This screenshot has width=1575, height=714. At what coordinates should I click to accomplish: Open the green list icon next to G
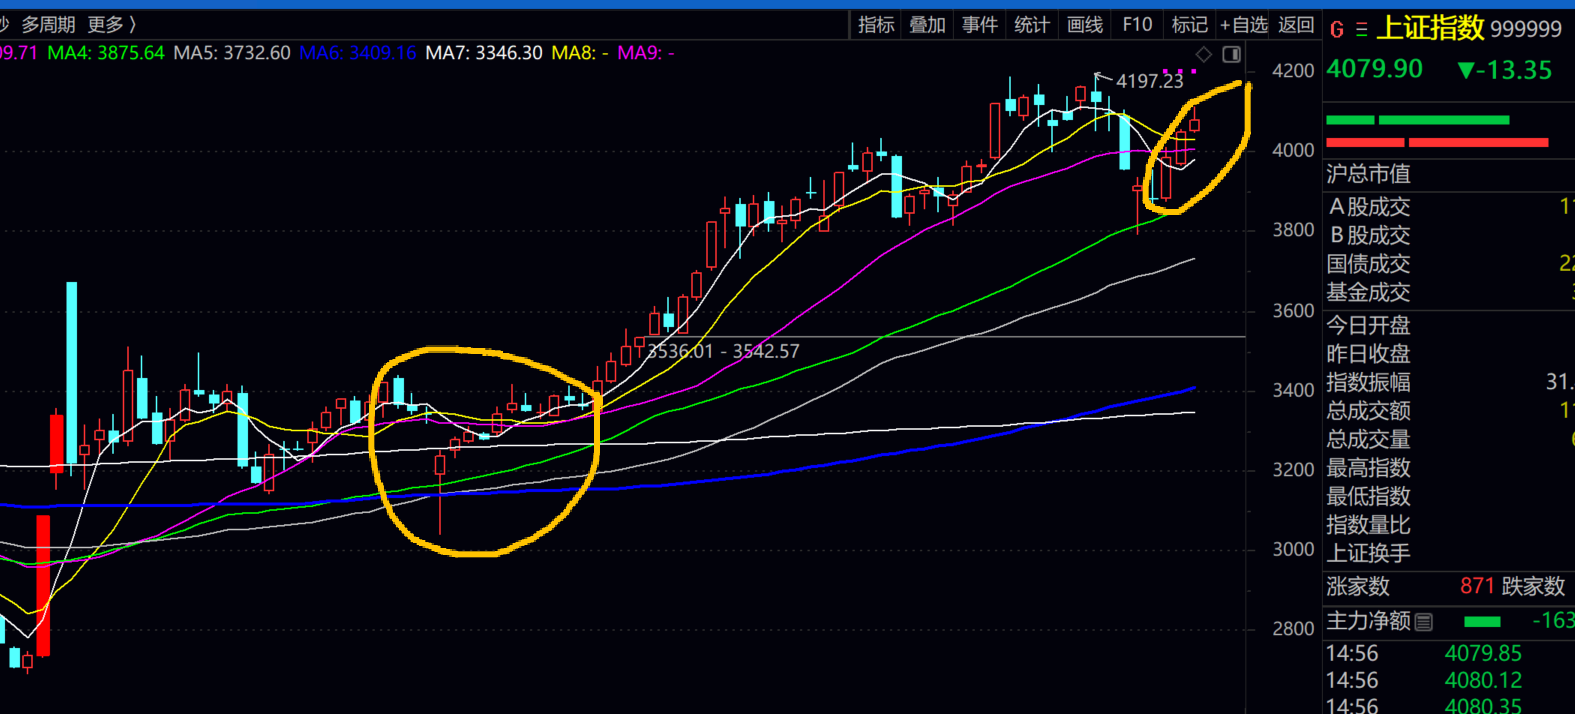1361,30
